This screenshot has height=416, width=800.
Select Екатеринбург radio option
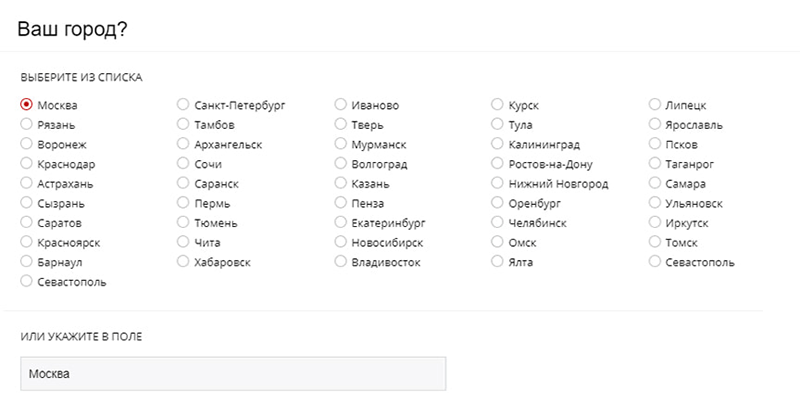(340, 222)
